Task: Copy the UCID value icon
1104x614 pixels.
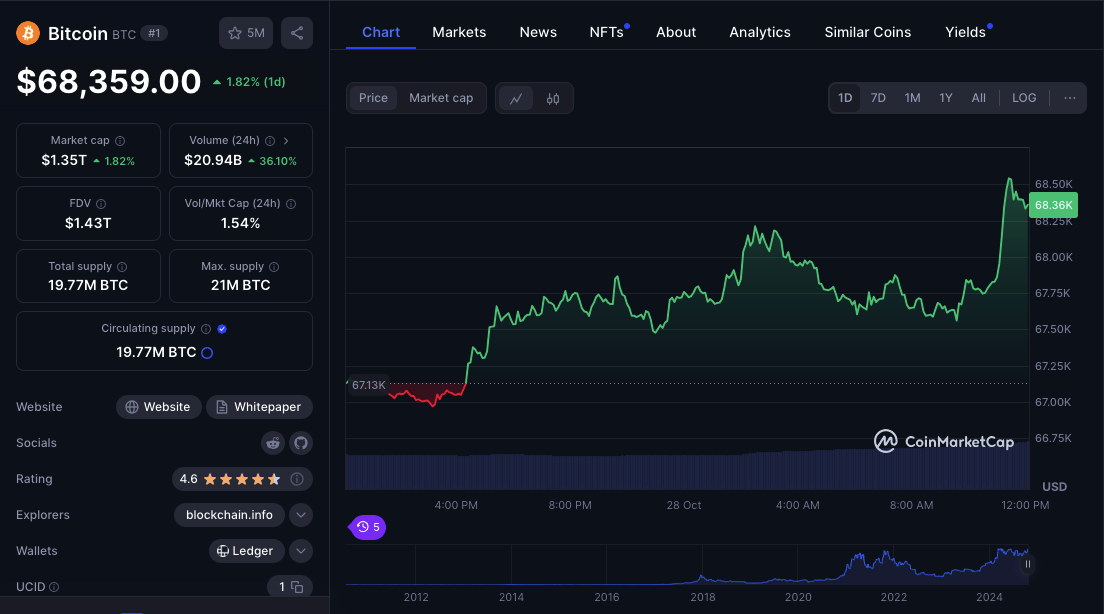Action: (x=296, y=587)
